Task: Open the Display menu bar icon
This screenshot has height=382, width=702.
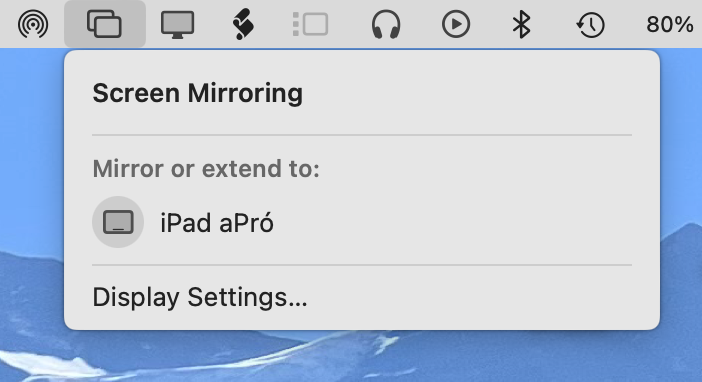Action: (177, 25)
